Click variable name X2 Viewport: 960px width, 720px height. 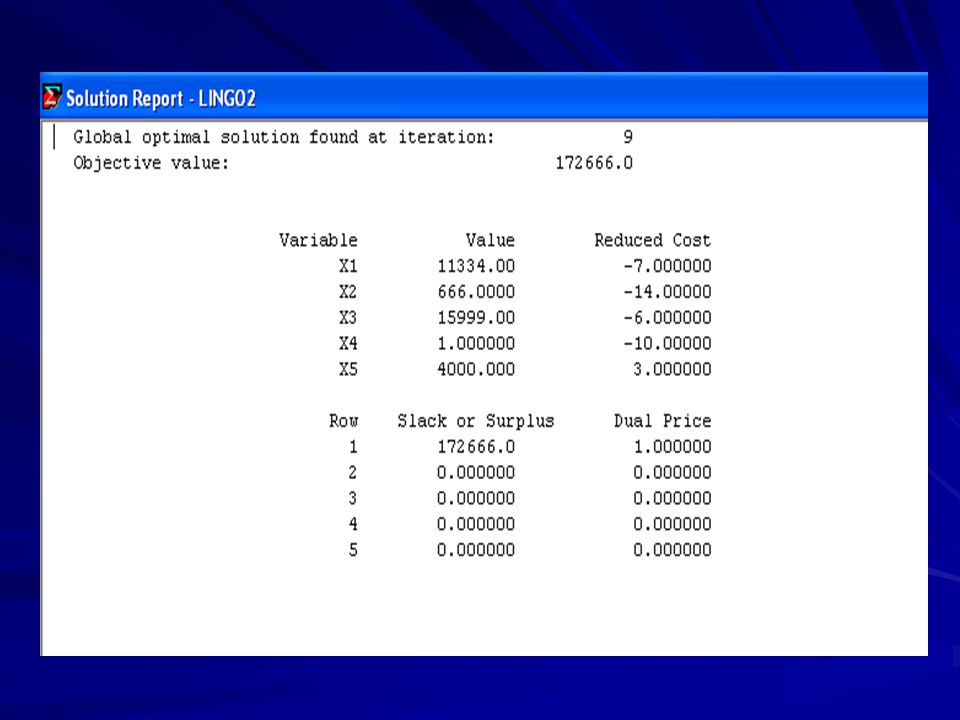(x=348, y=292)
